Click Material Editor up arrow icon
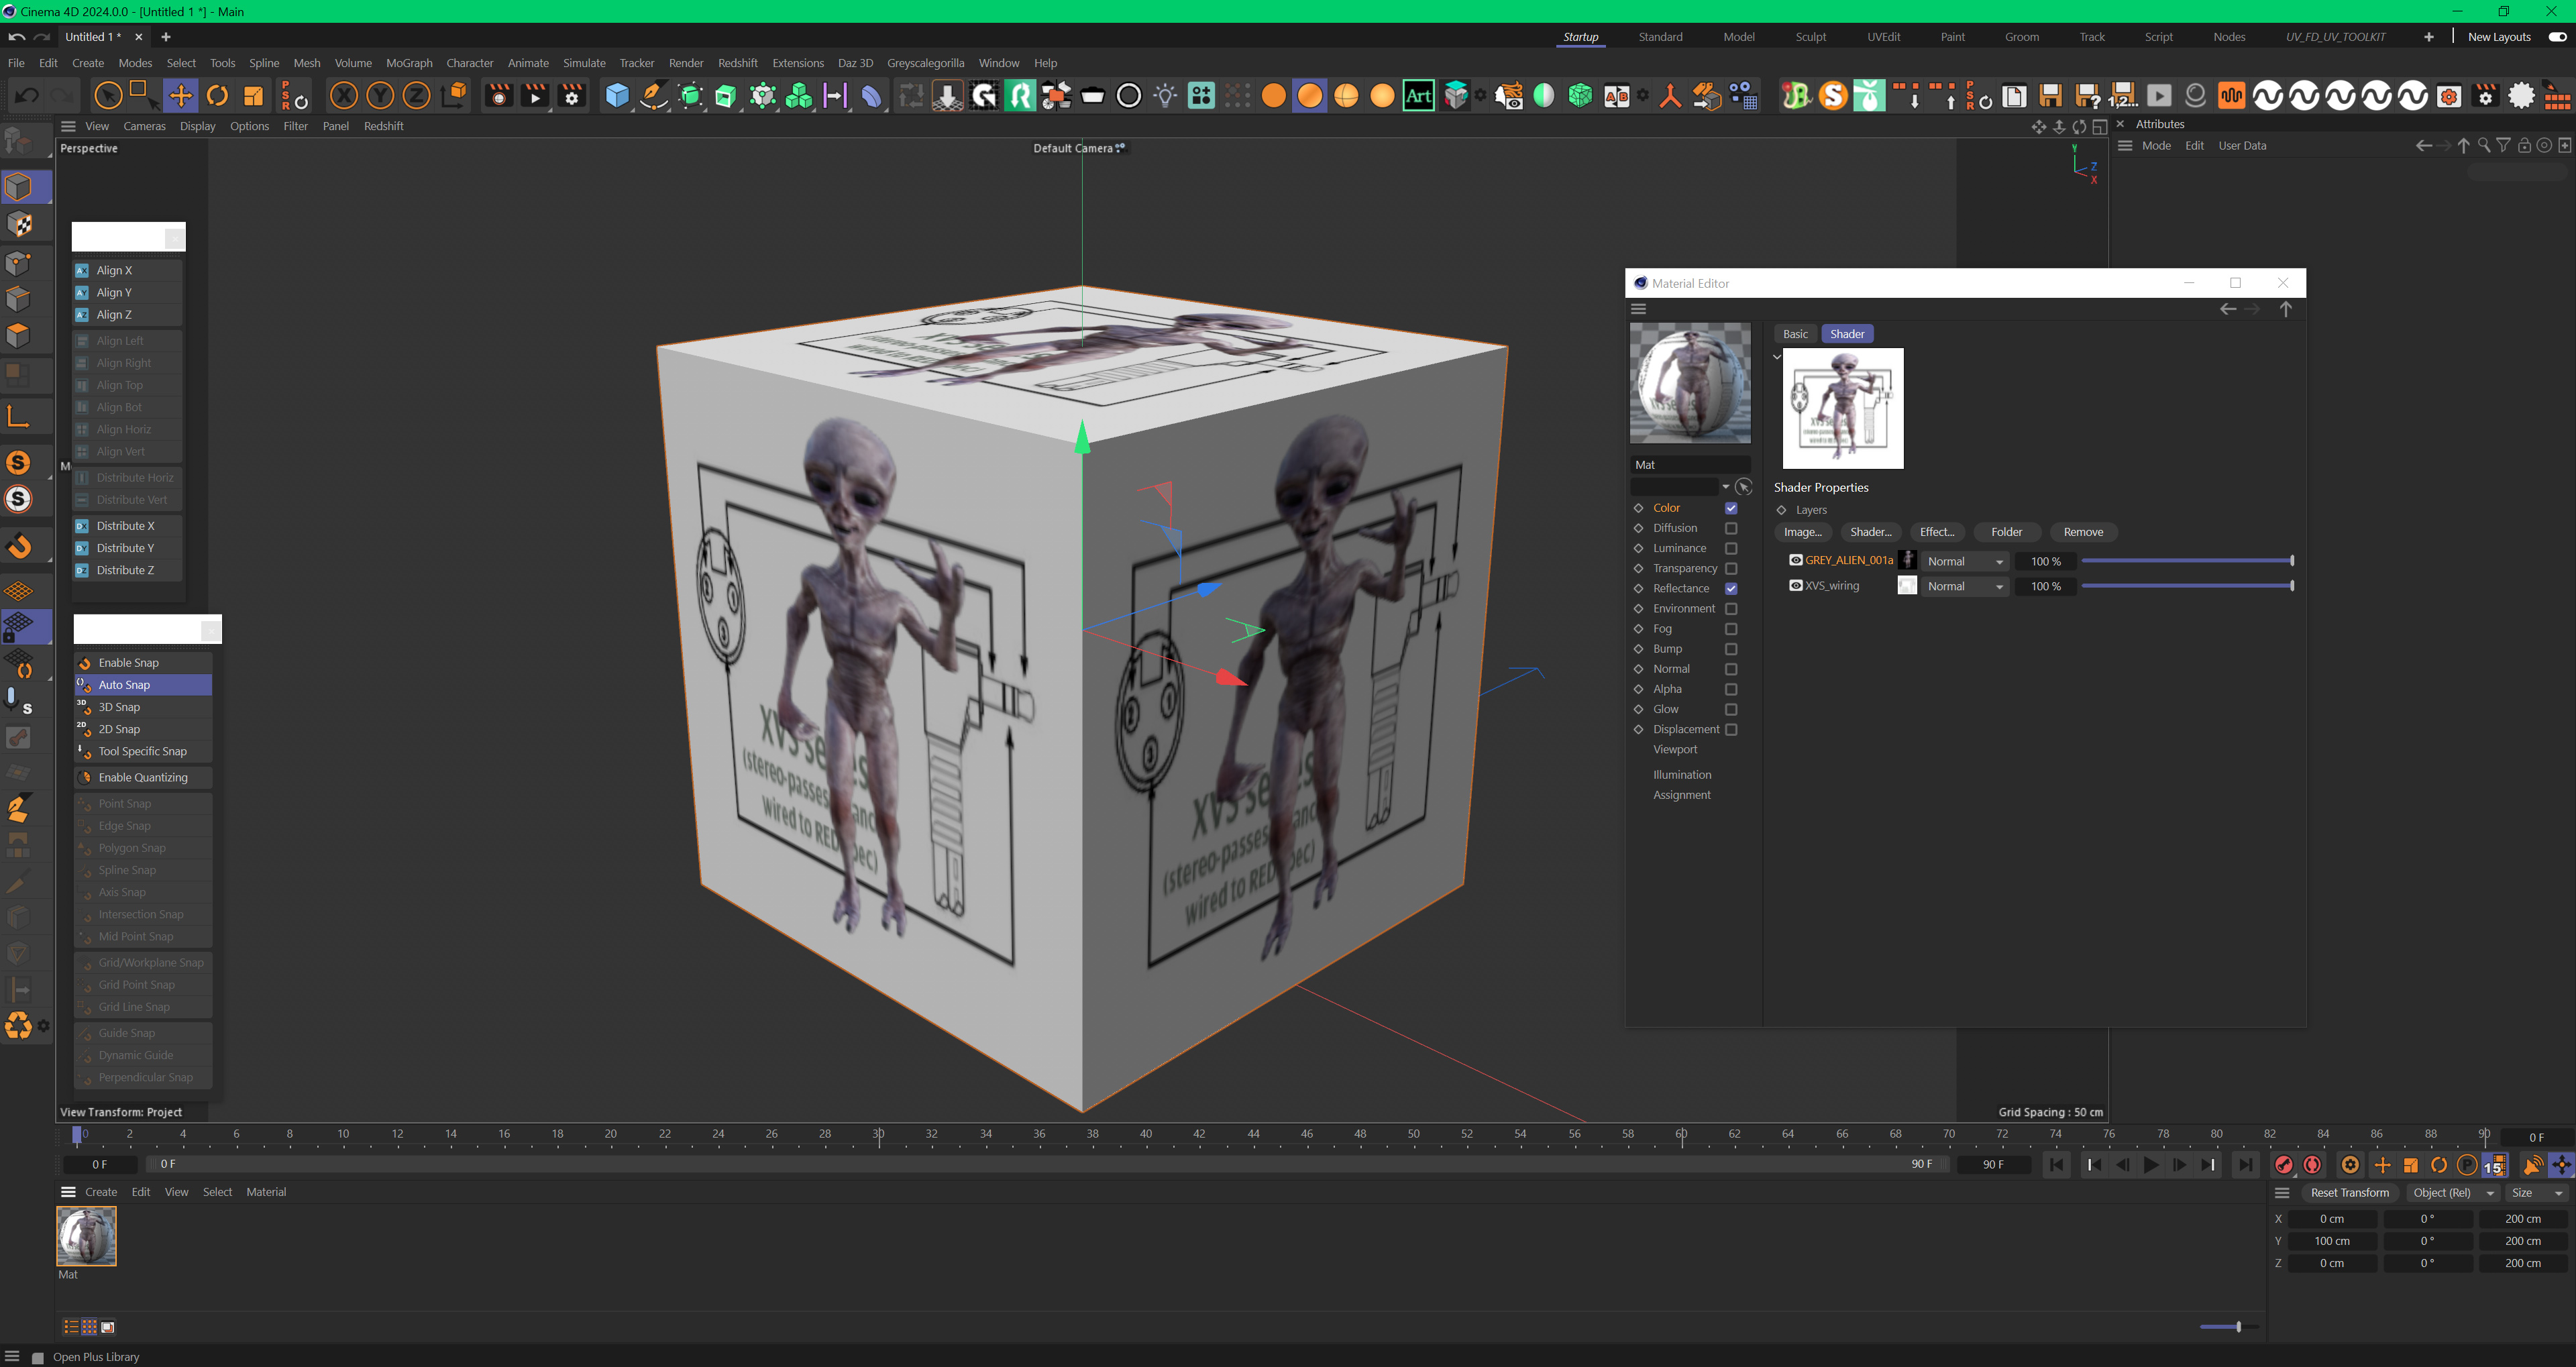Viewport: 2576px width, 1367px height. (x=2286, y=309)
